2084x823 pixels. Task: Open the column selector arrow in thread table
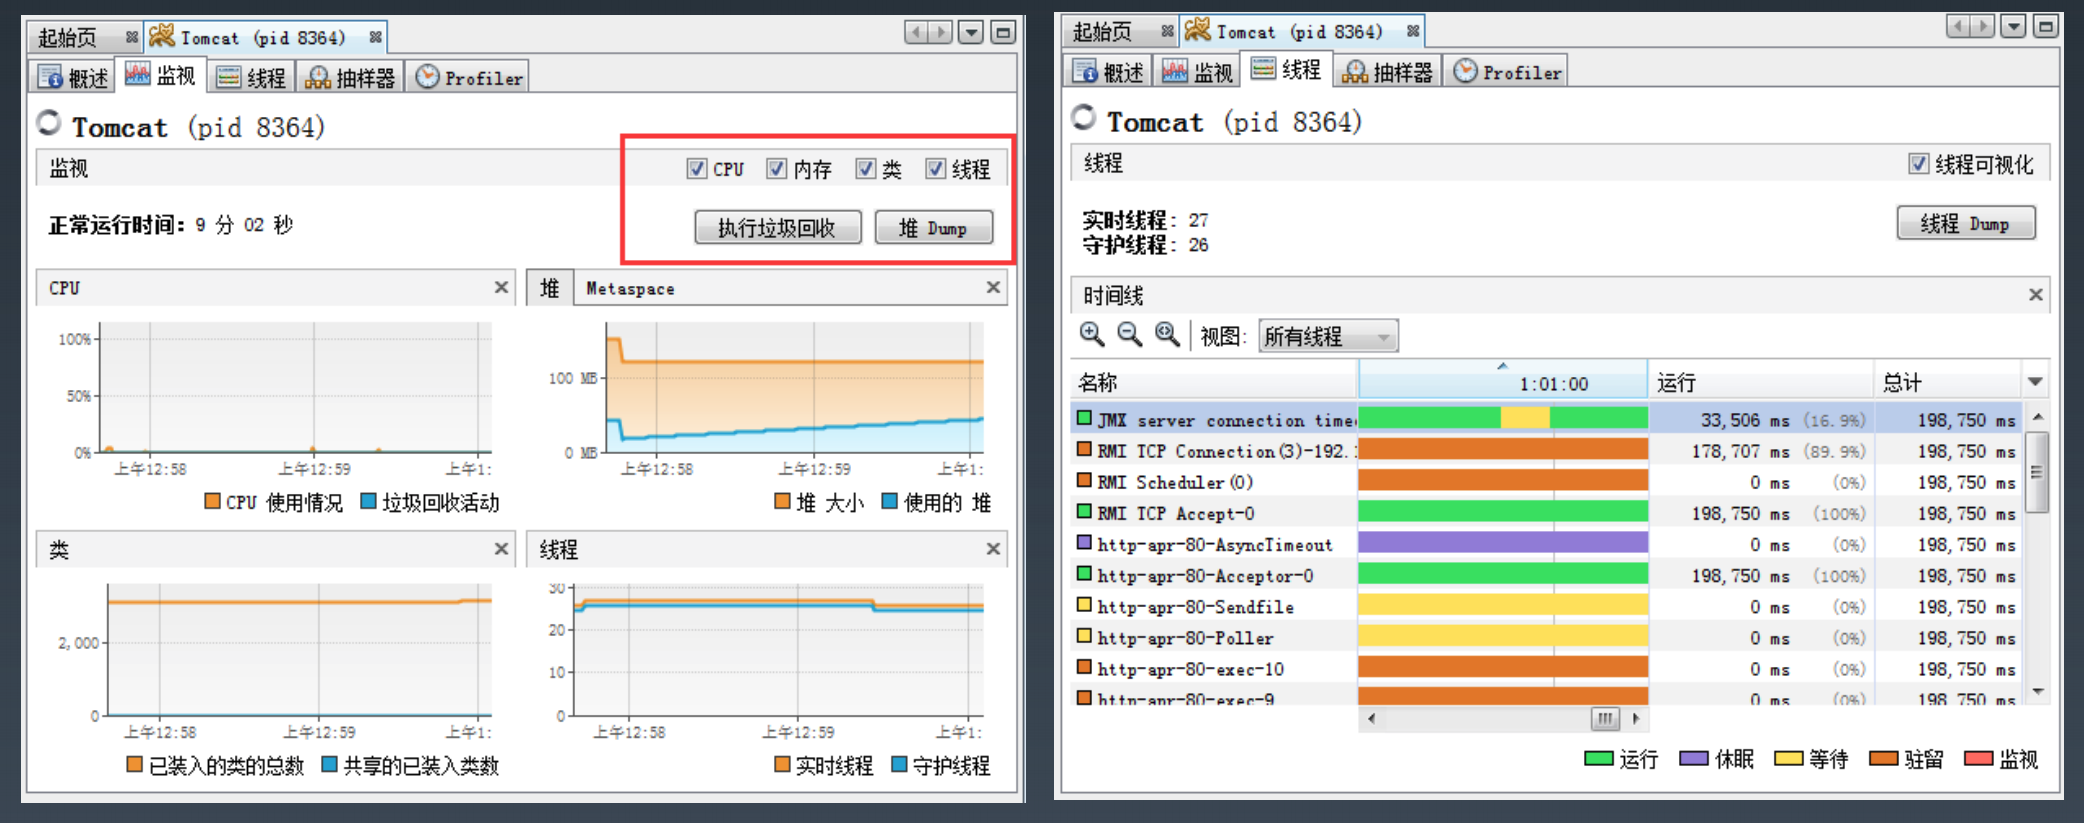2035,382
